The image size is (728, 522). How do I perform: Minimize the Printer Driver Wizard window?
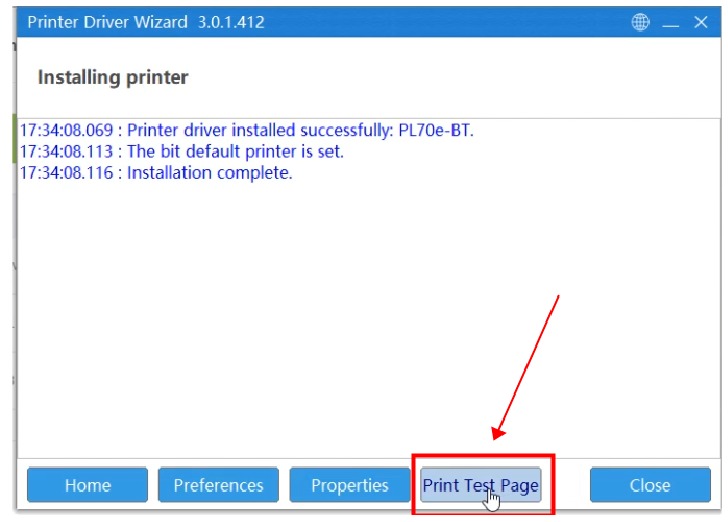coord(671,22)
